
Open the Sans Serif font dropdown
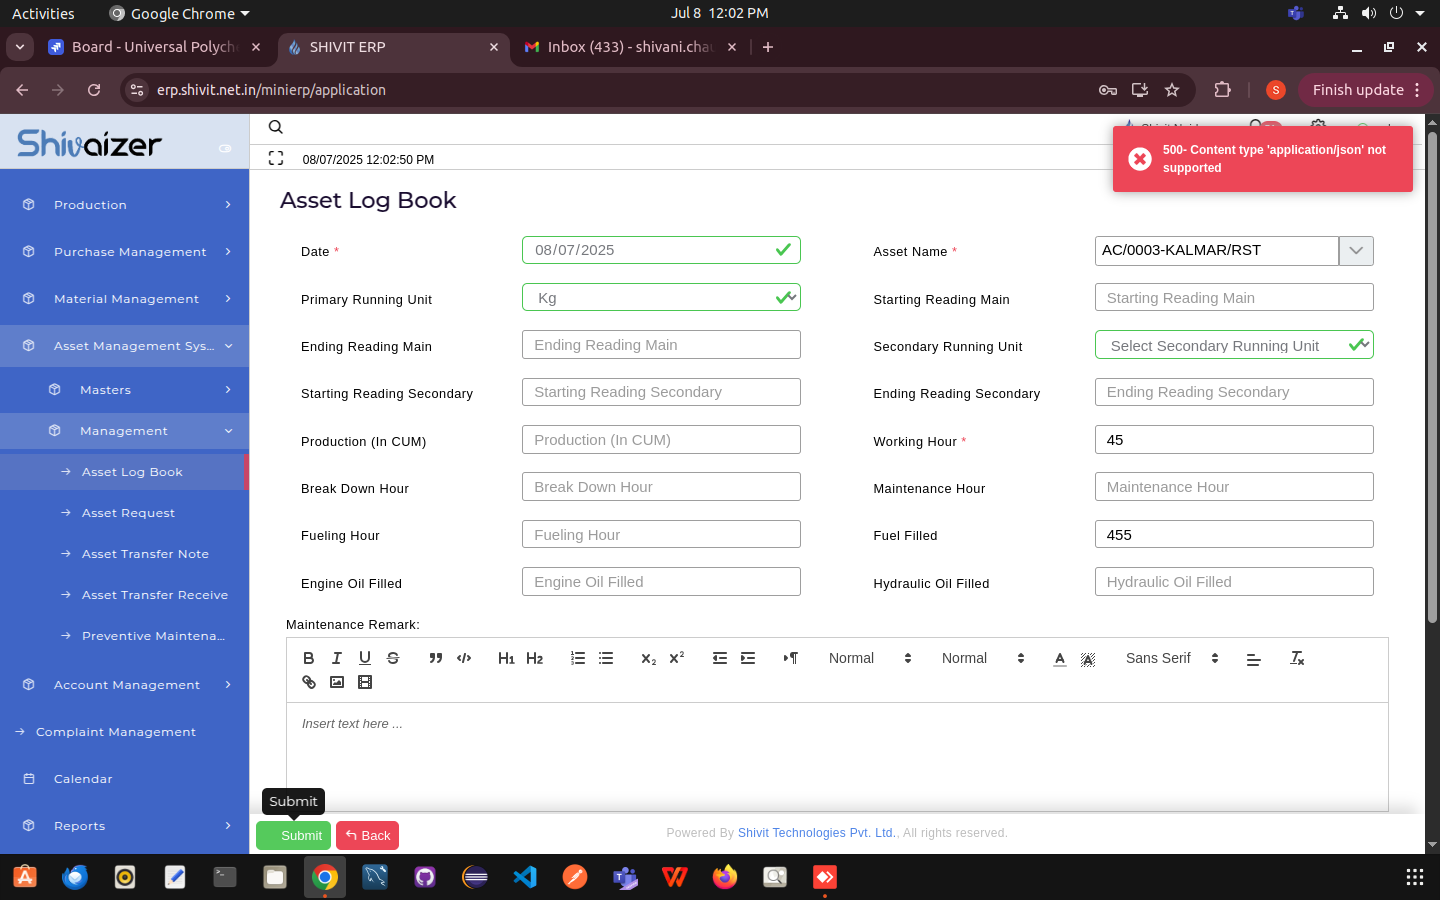coord(1171,658)
